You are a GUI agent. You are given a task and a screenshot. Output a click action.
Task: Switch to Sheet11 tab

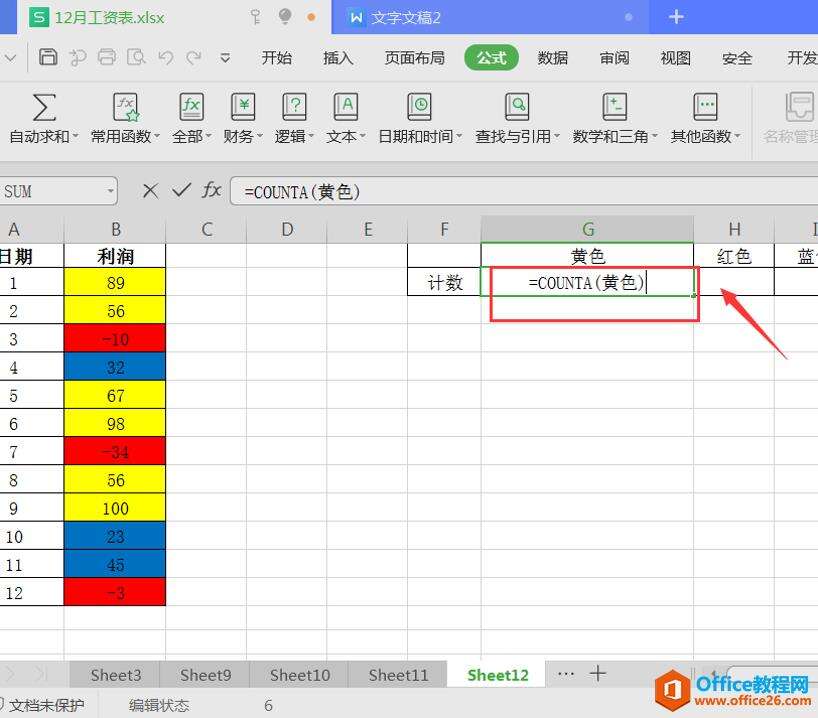coord(398,675)
